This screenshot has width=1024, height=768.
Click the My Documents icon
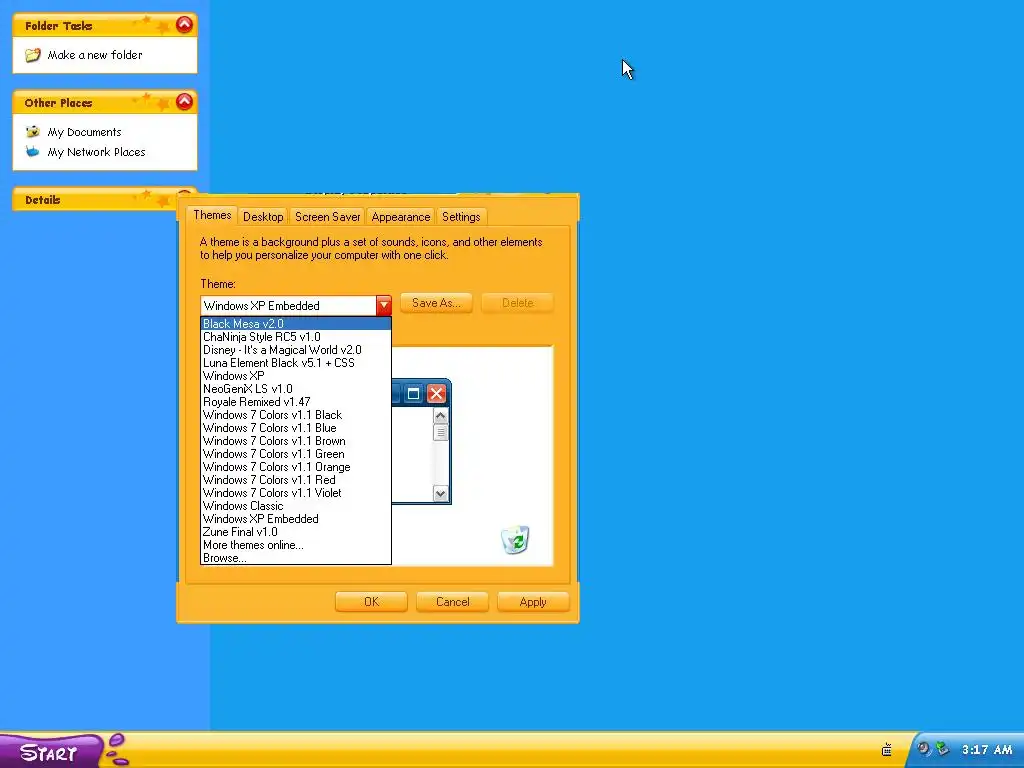[33, 132]
